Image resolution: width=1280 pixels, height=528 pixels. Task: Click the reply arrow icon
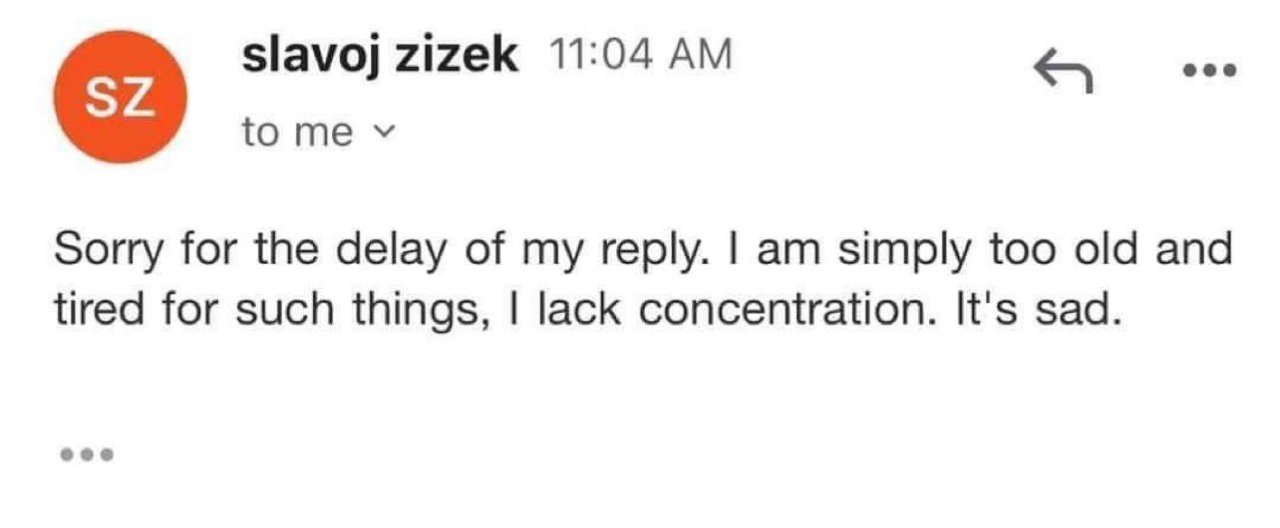(1061, 71)
